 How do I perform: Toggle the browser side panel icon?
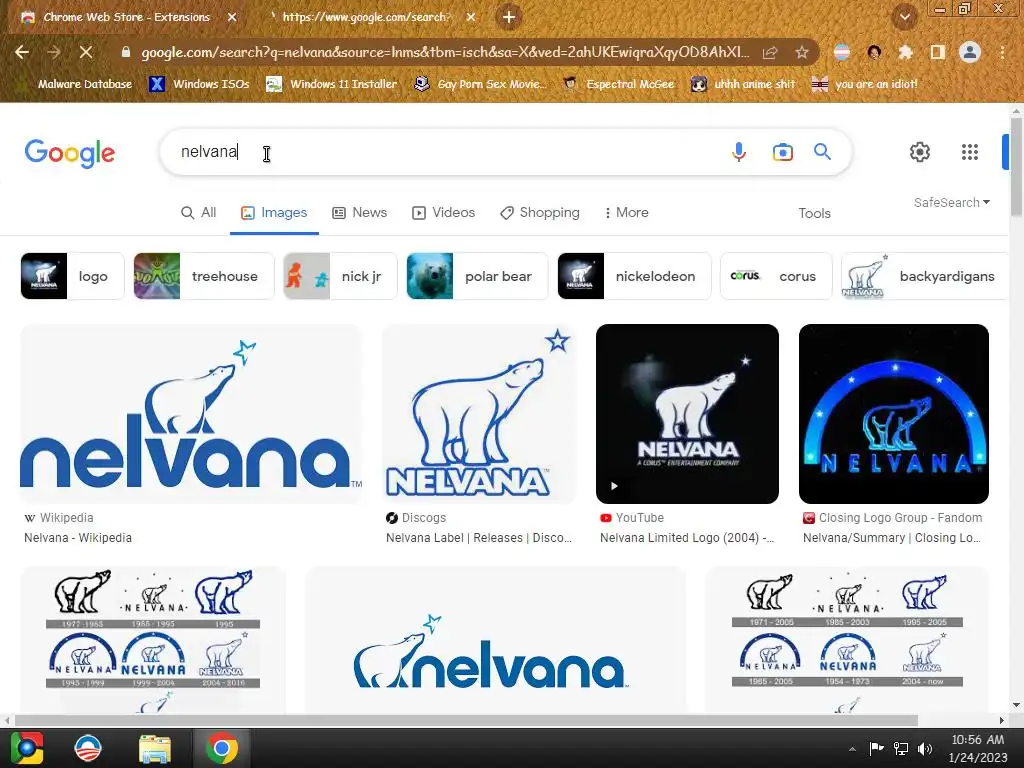click(x=938, y=52)
